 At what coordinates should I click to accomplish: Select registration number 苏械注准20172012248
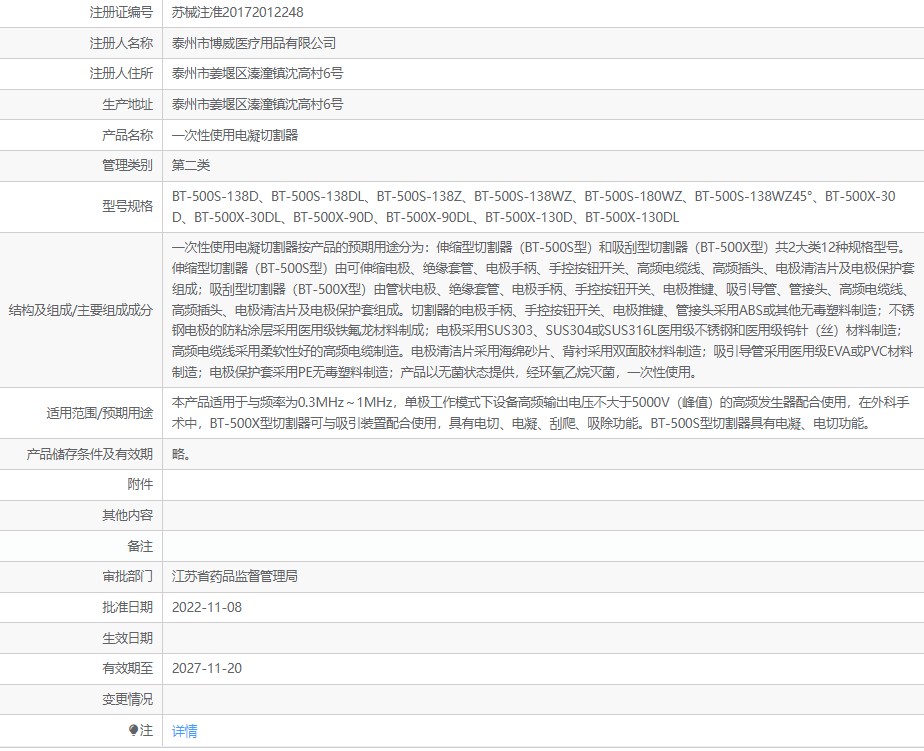click(237, 12)
